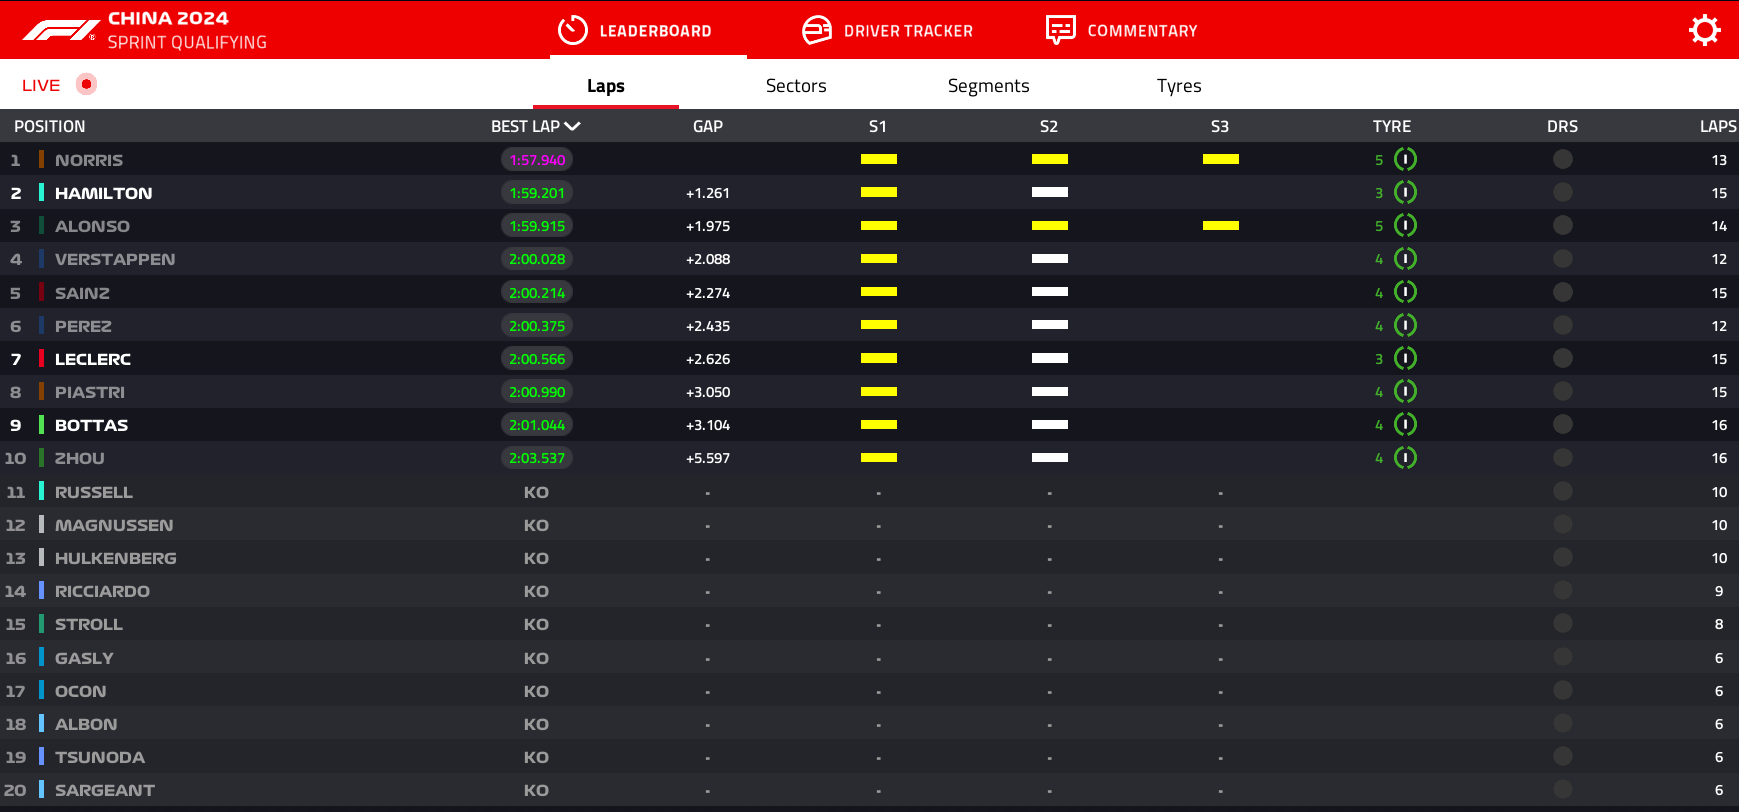The image size is (1739, 812).
Task: Click Sargeant DRS indicator dot
Action: pos(1563,789)
